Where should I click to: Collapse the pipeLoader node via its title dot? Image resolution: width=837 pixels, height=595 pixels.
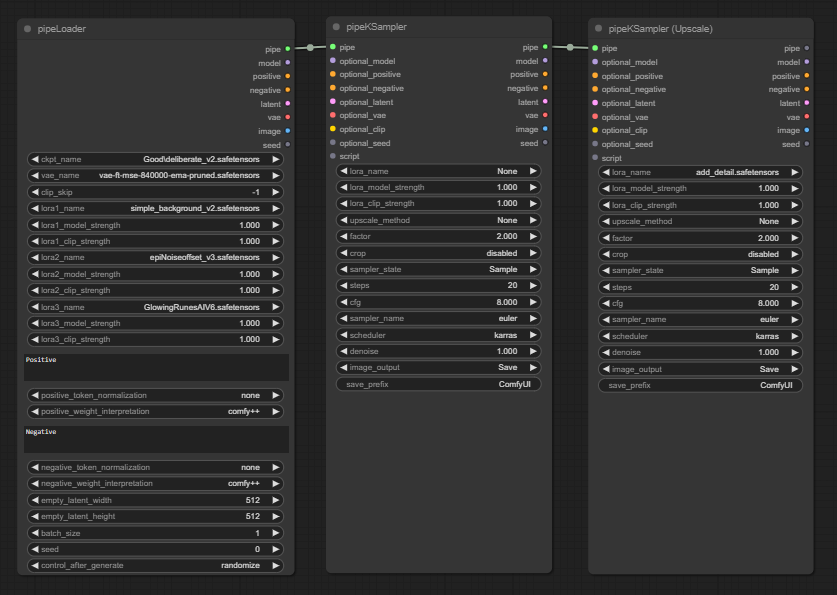click(x=27, y=29)
